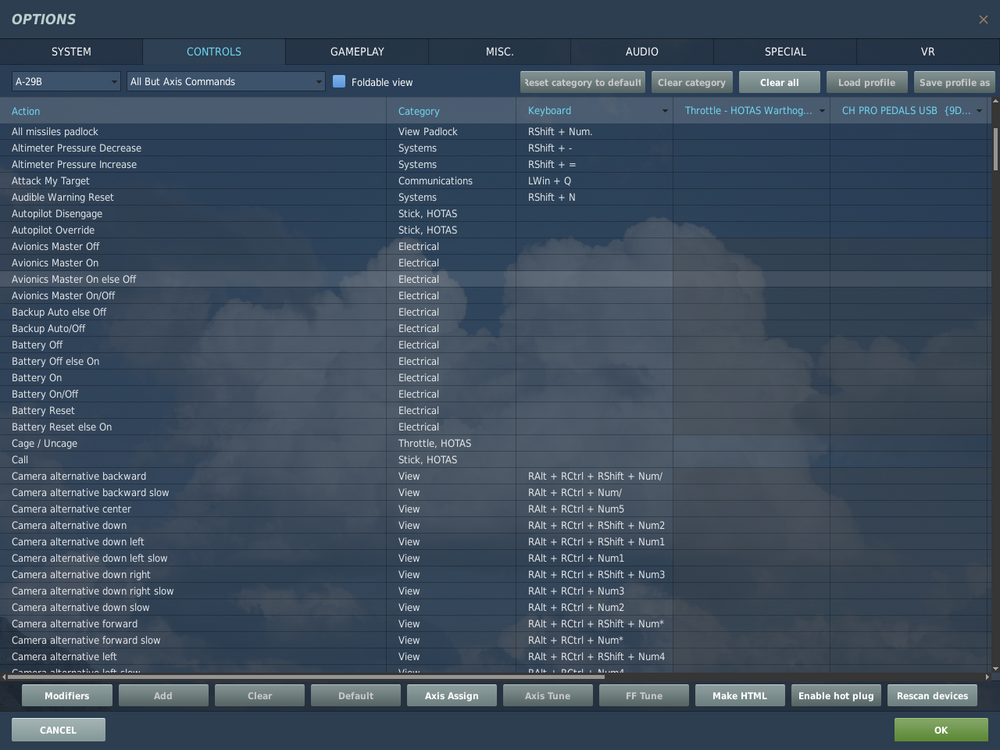Image resolution: width=1000 pixels, height=750 pixels.
Task: Click the scroll right arrow at bottom
Action: tap(988, 677)
